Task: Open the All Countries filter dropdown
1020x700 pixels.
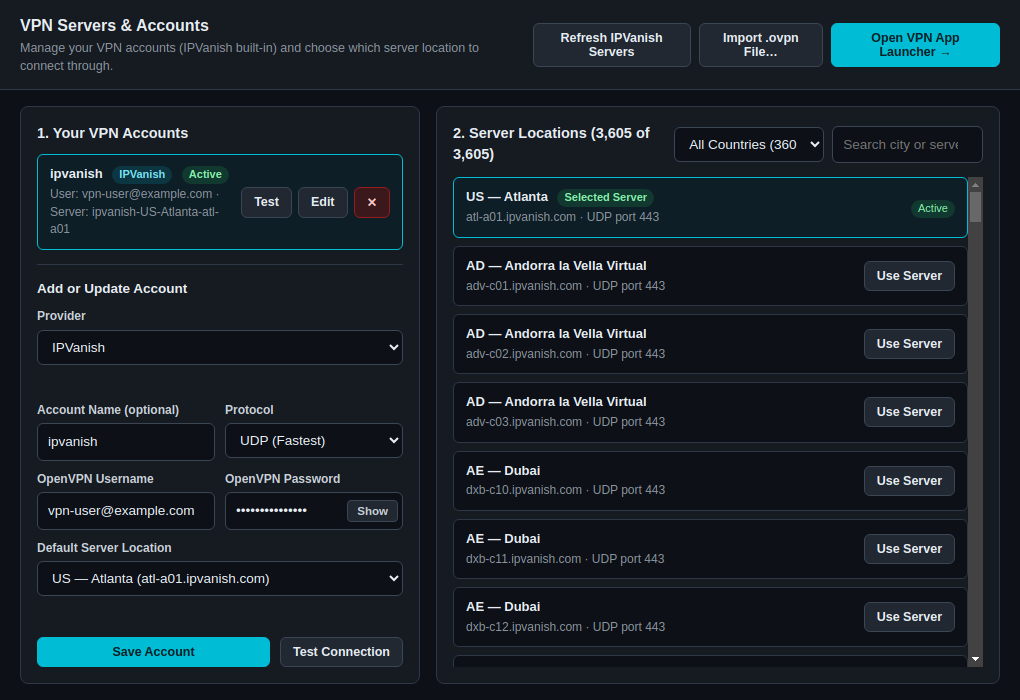Action: coord(749,144)
